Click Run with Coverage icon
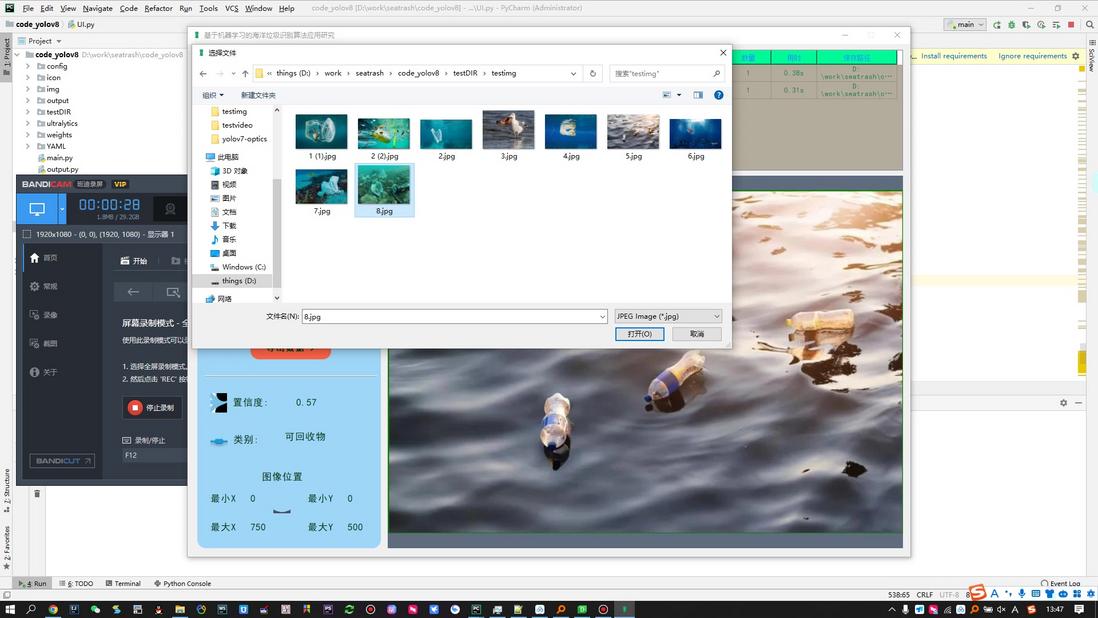Viewport: 1098px width, 618px height. [x=1026, y=24]
